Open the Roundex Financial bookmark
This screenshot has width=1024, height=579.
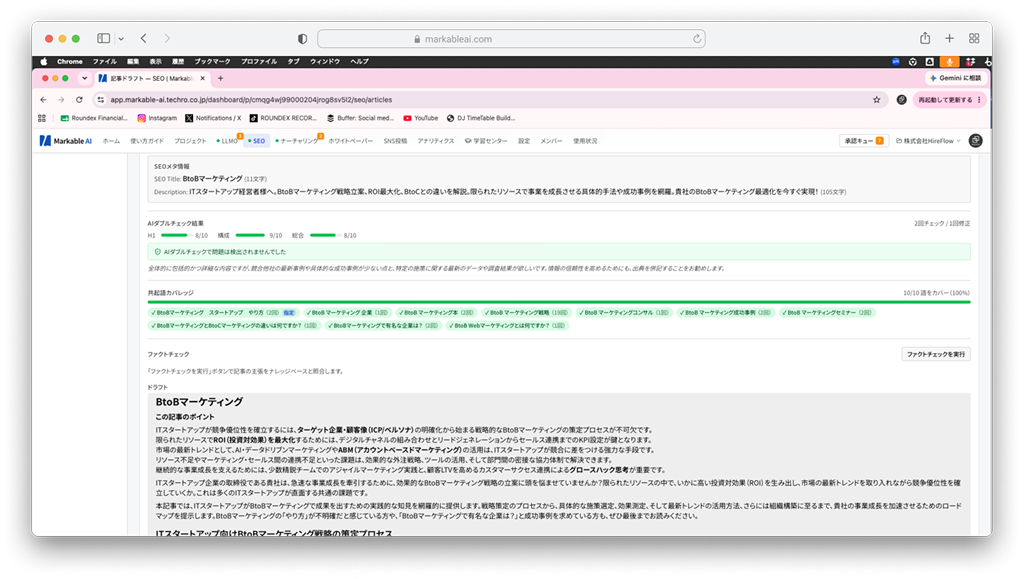94,118
